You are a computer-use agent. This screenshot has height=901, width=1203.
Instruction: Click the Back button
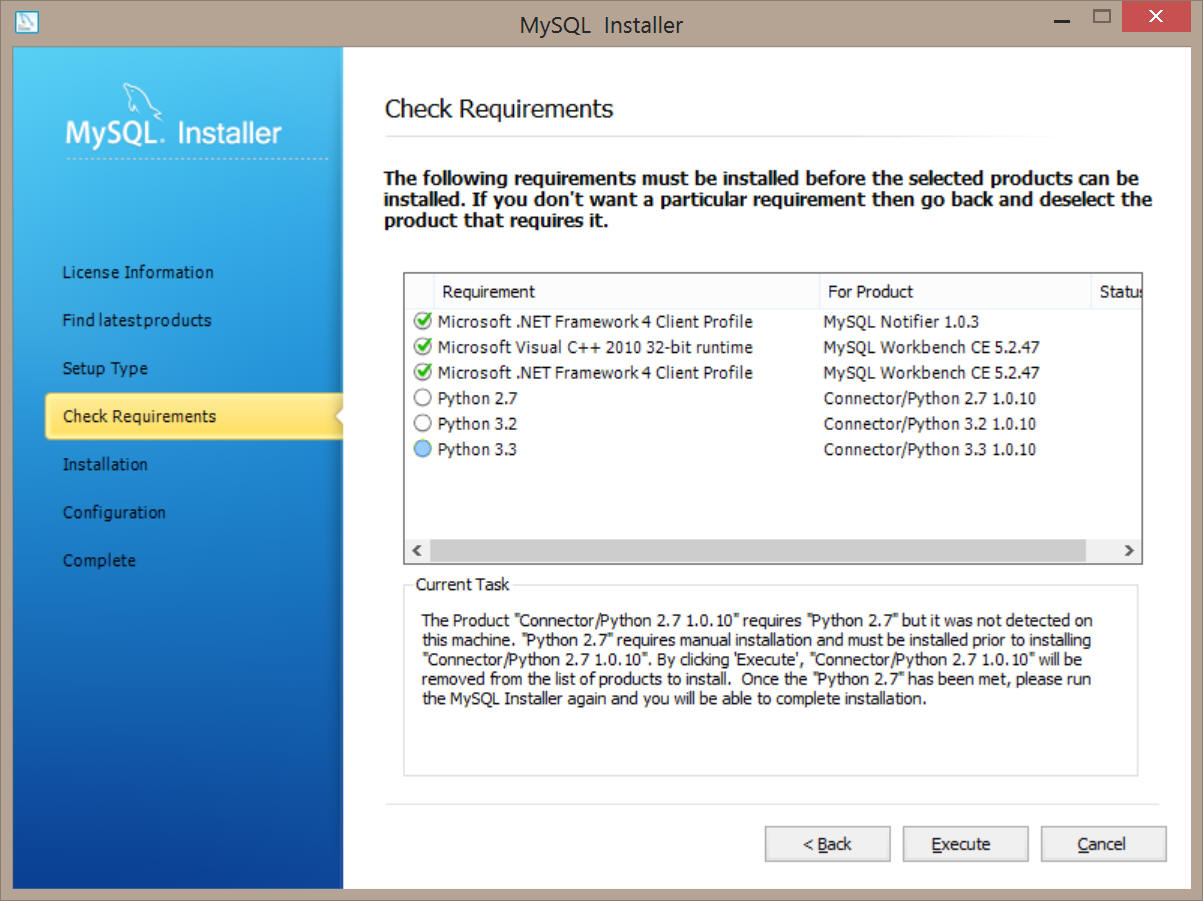[827, 844]
